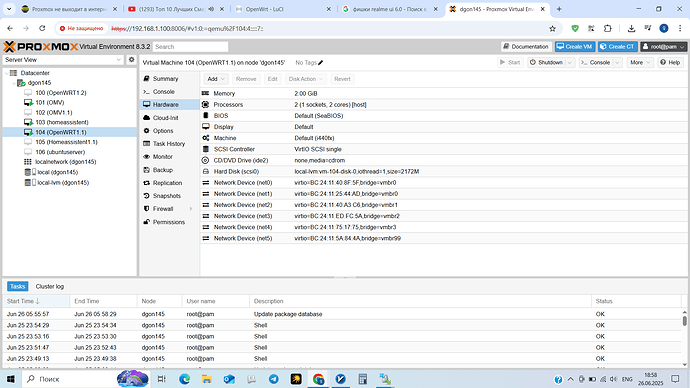Image resolution: width=690 pixels, height=388 pixels.
Task: Select VM 103 (homeassistent)
Action: [x=62, y=122]
